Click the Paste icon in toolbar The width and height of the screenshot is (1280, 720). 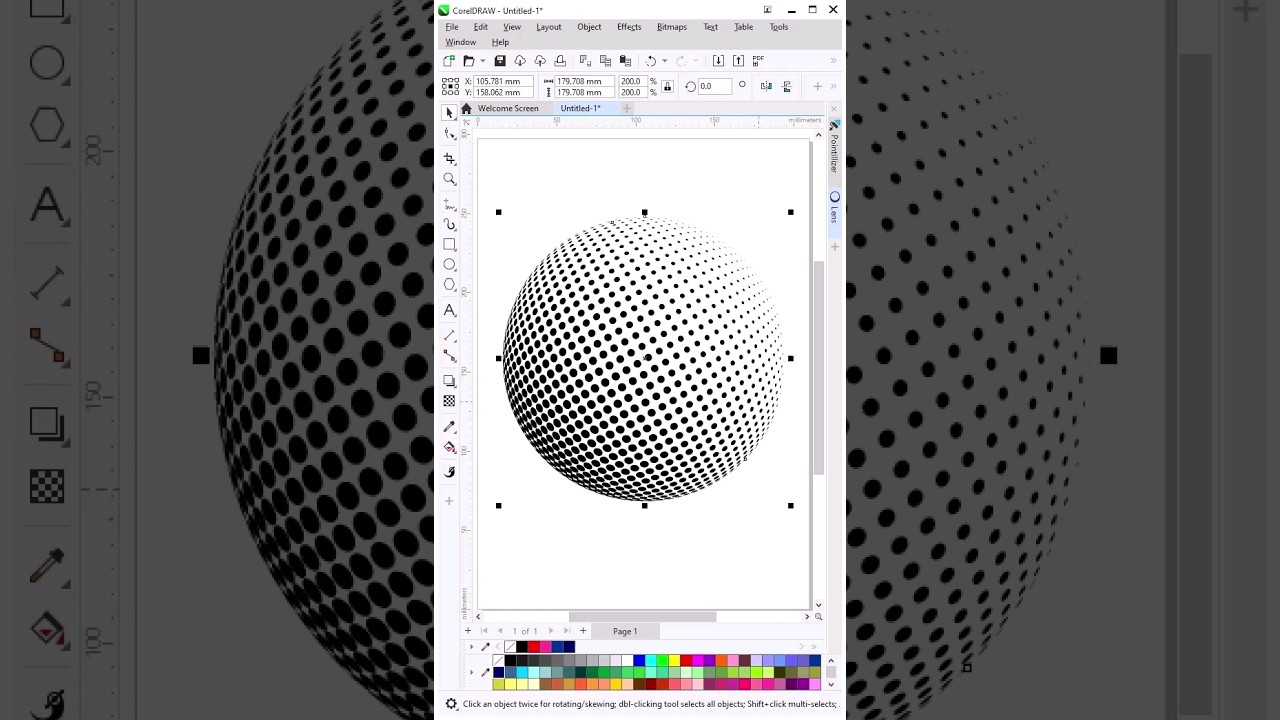625,61
